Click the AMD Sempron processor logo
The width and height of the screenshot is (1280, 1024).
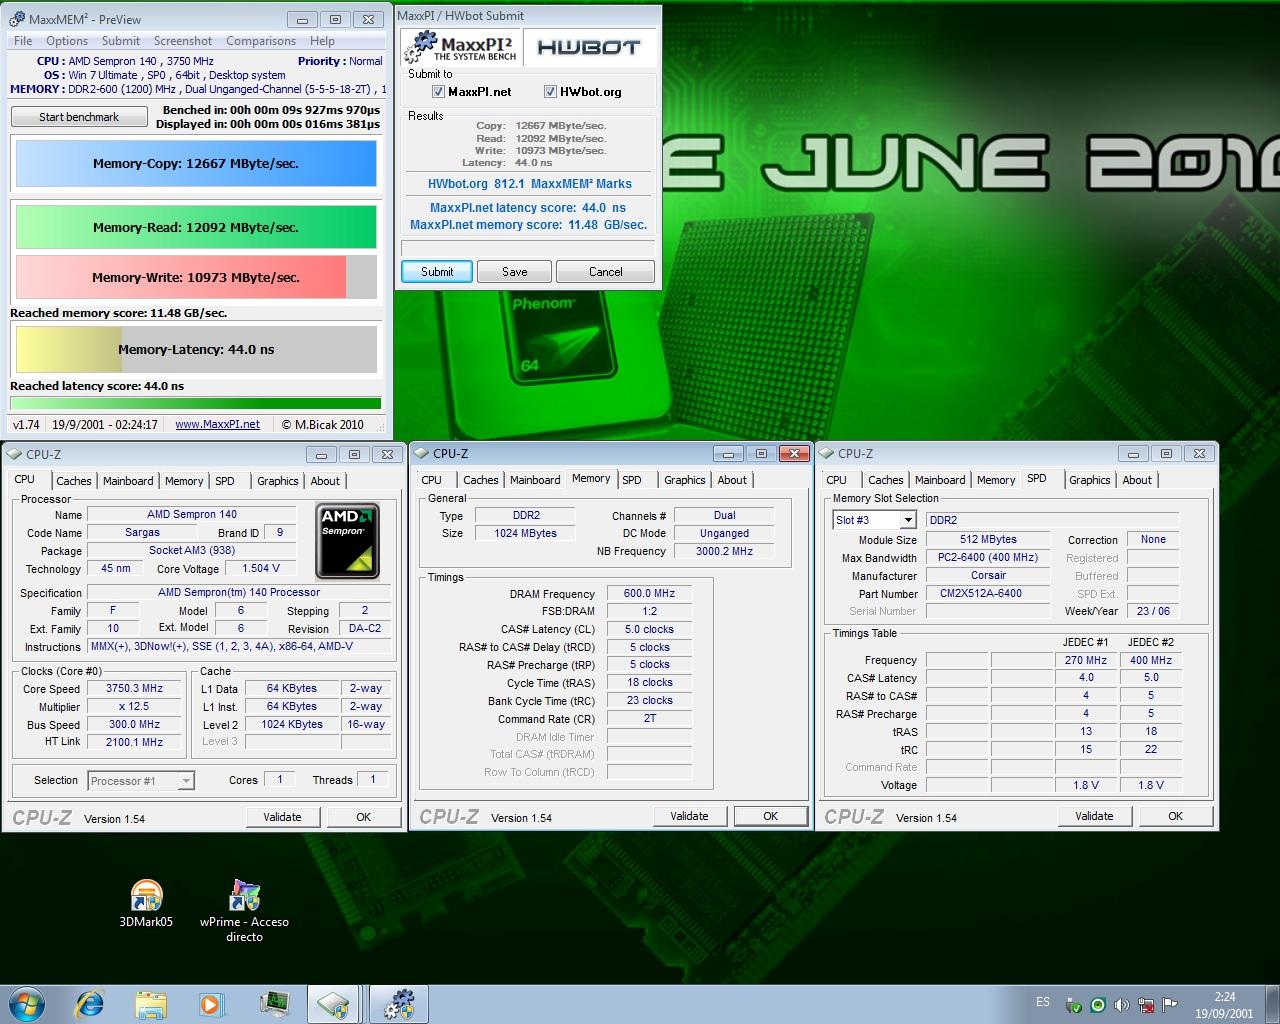click(348, 541)
